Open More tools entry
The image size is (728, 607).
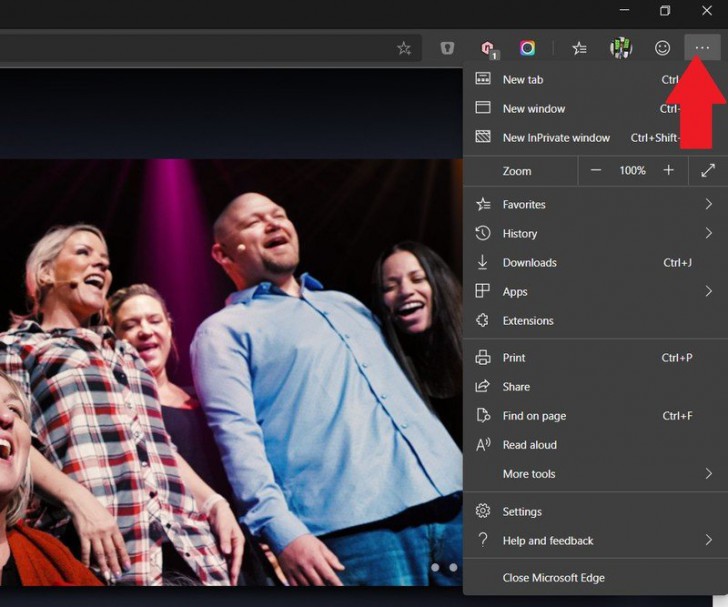click(x=595, y=474)
